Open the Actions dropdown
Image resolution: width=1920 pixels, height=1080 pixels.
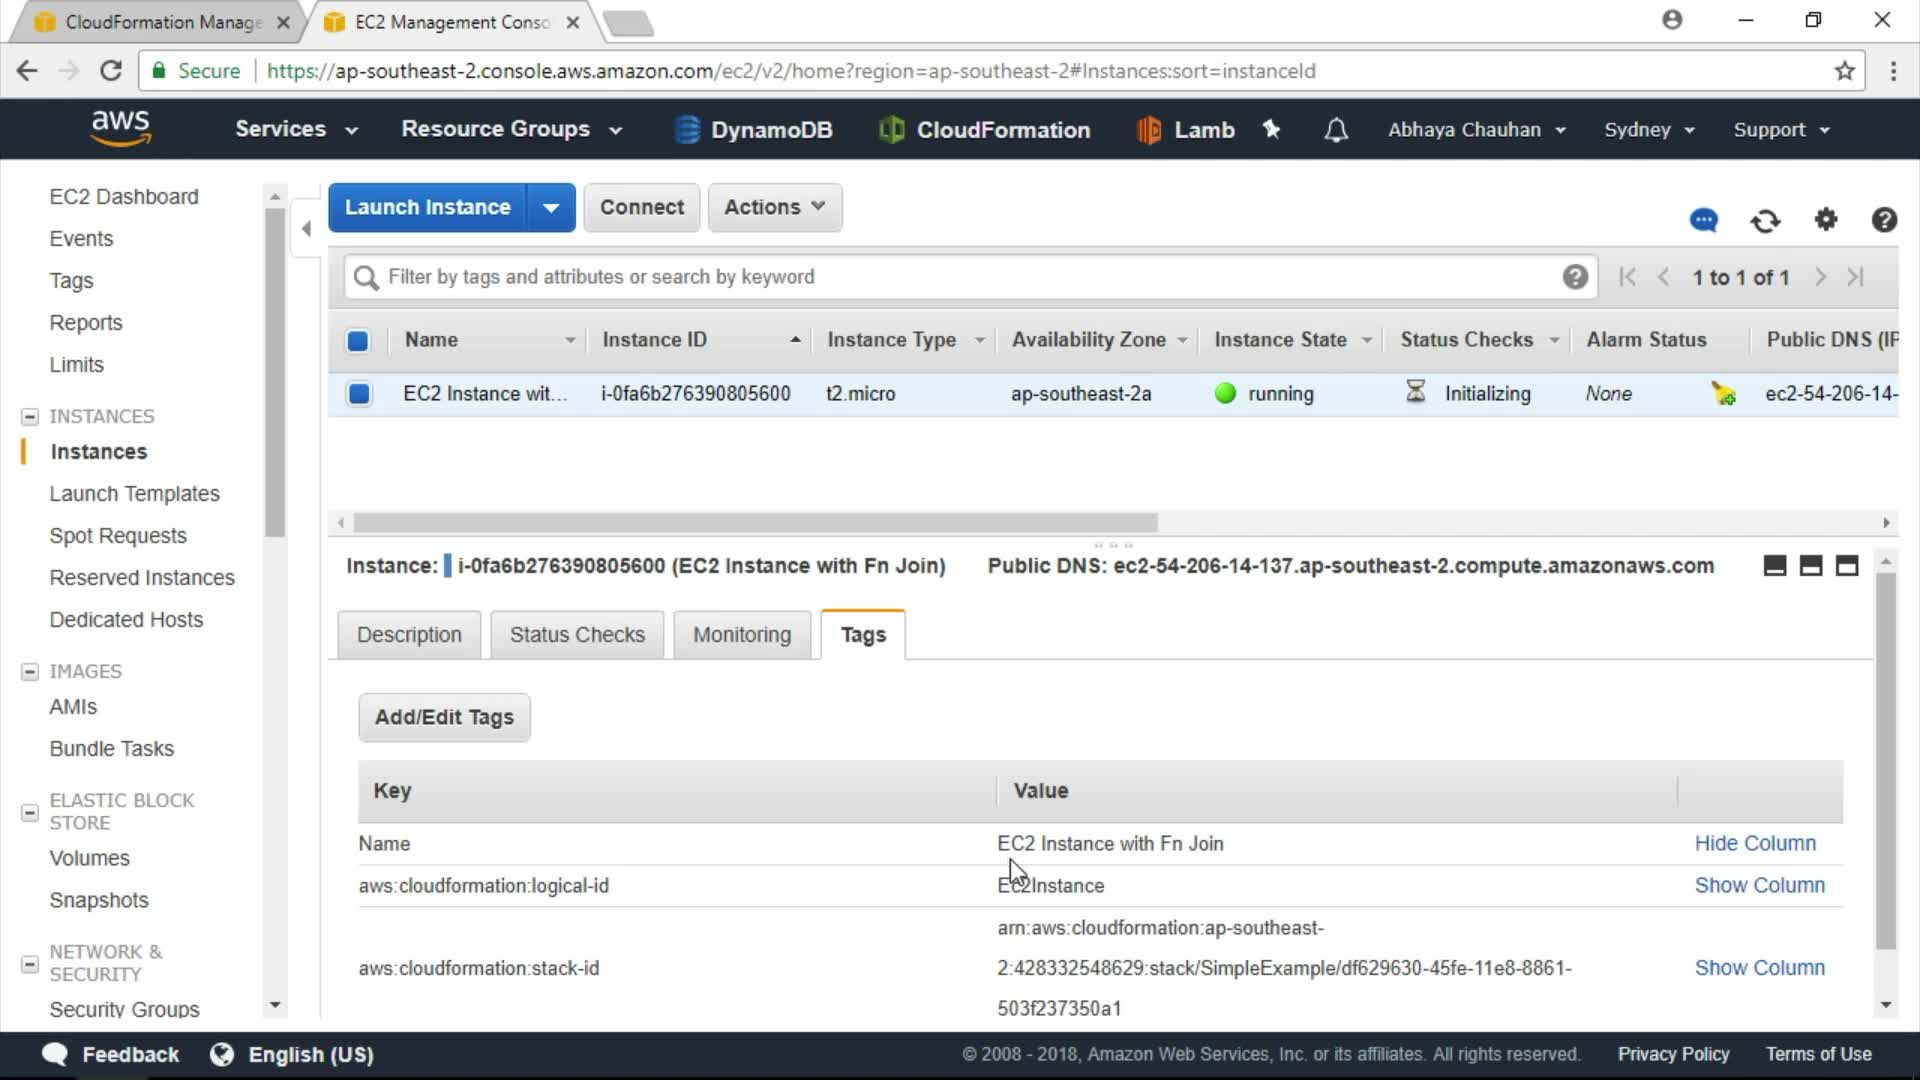tap(774, 207)
